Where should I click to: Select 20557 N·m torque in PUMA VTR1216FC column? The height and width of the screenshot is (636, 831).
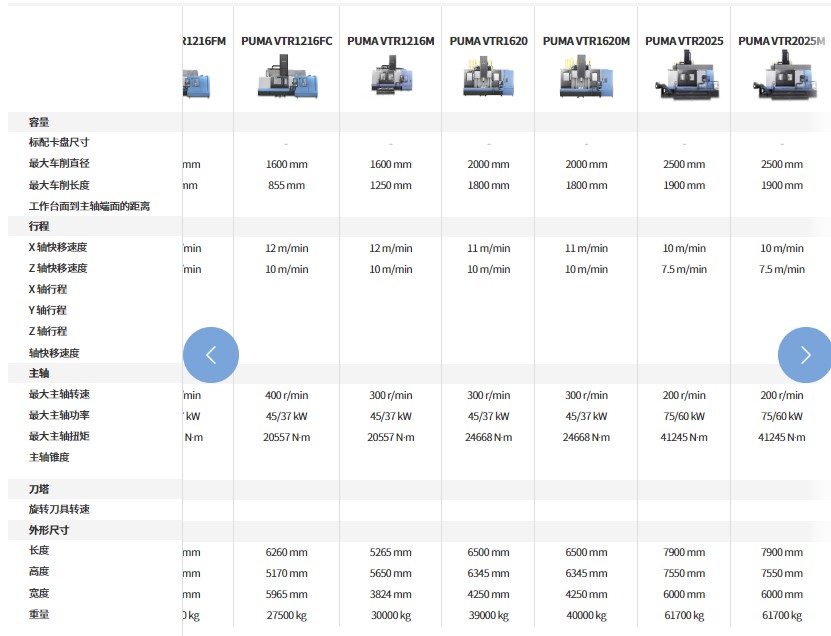pos(287,438)
